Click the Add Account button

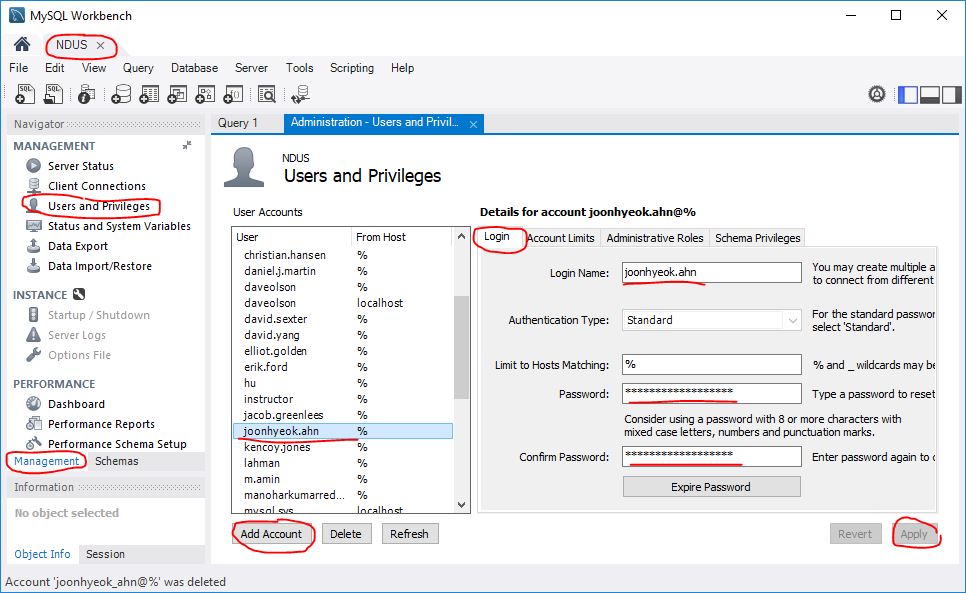coord(271,534)
